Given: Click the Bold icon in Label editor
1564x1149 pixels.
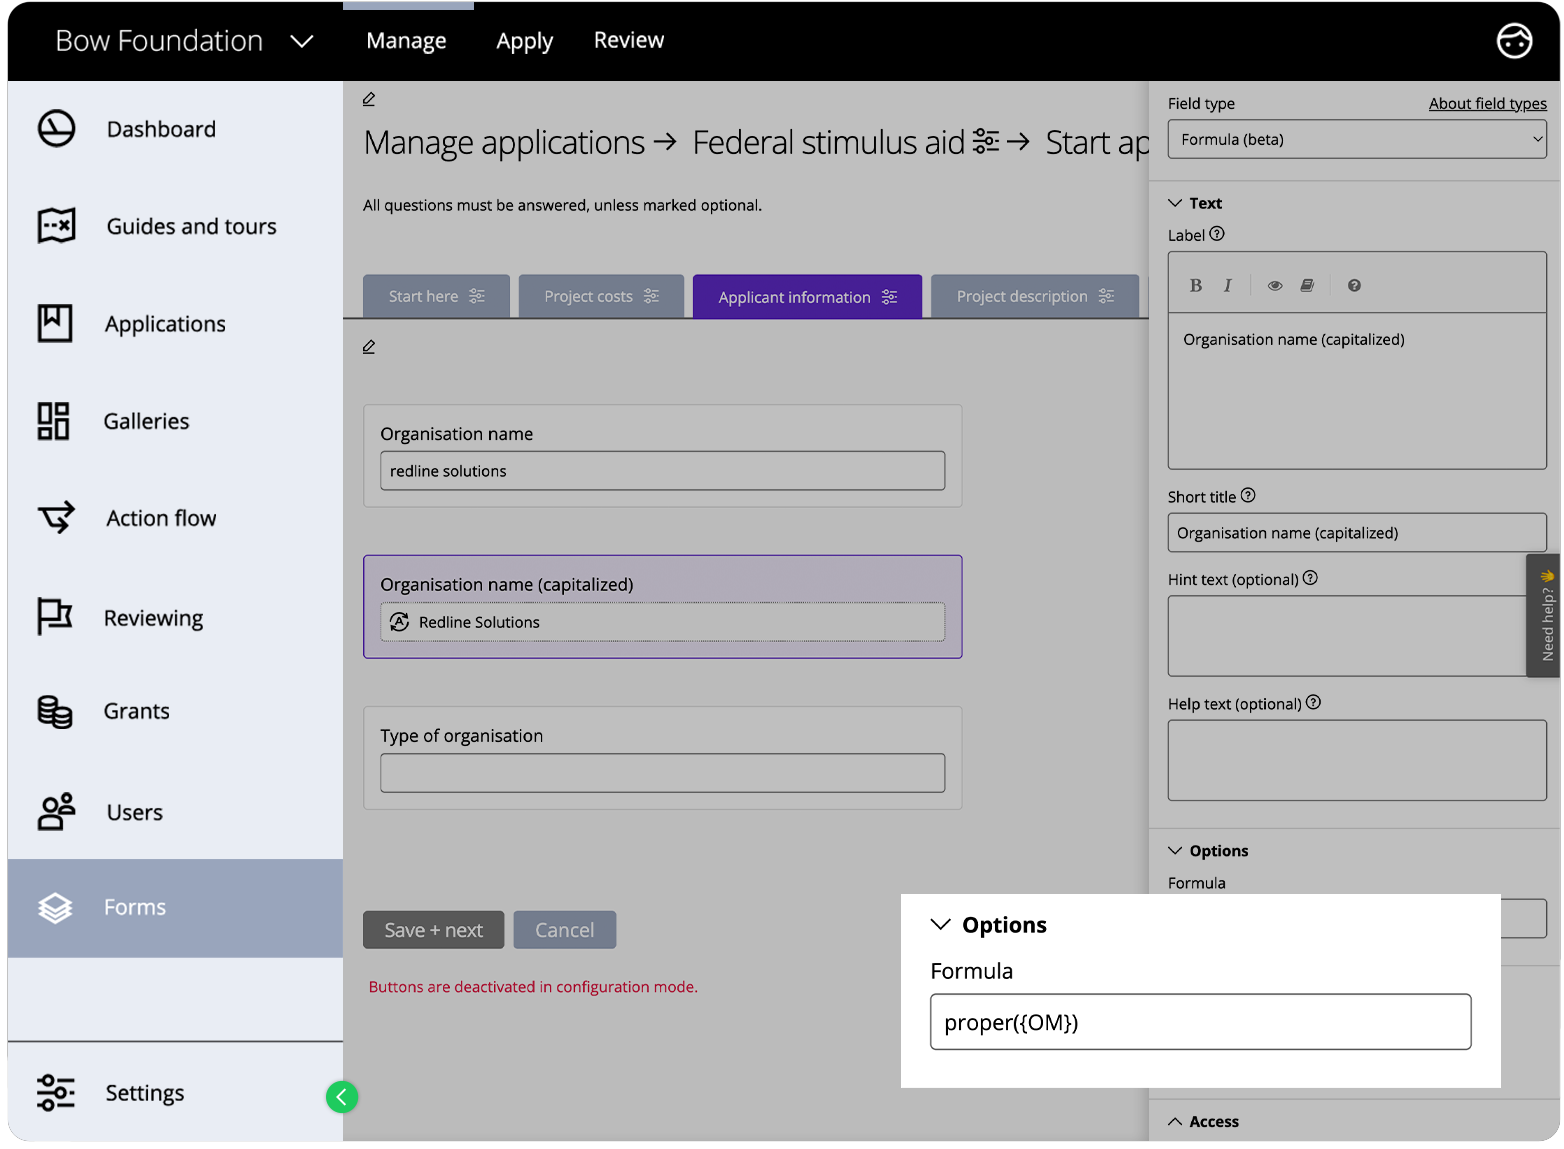Looking at the screenshot, I should point(1195,286).
